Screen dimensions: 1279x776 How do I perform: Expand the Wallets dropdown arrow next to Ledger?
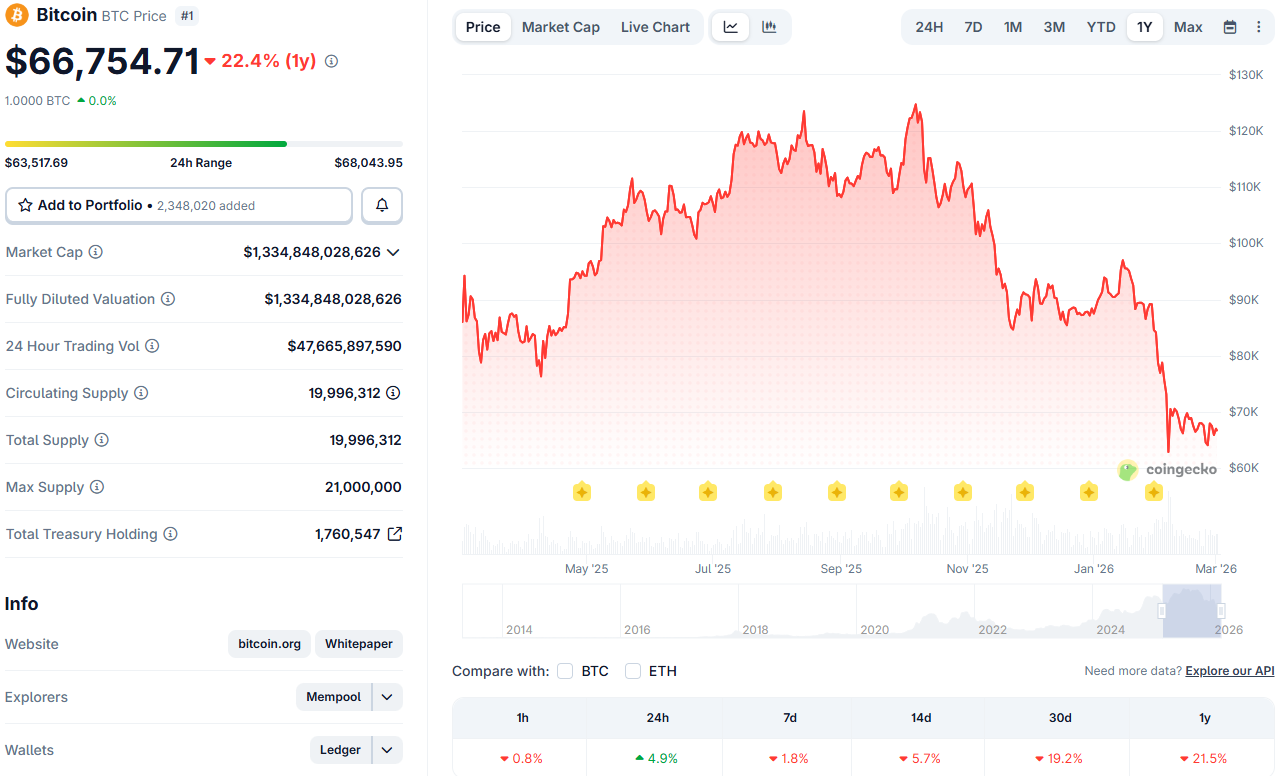tap(387, 750)
